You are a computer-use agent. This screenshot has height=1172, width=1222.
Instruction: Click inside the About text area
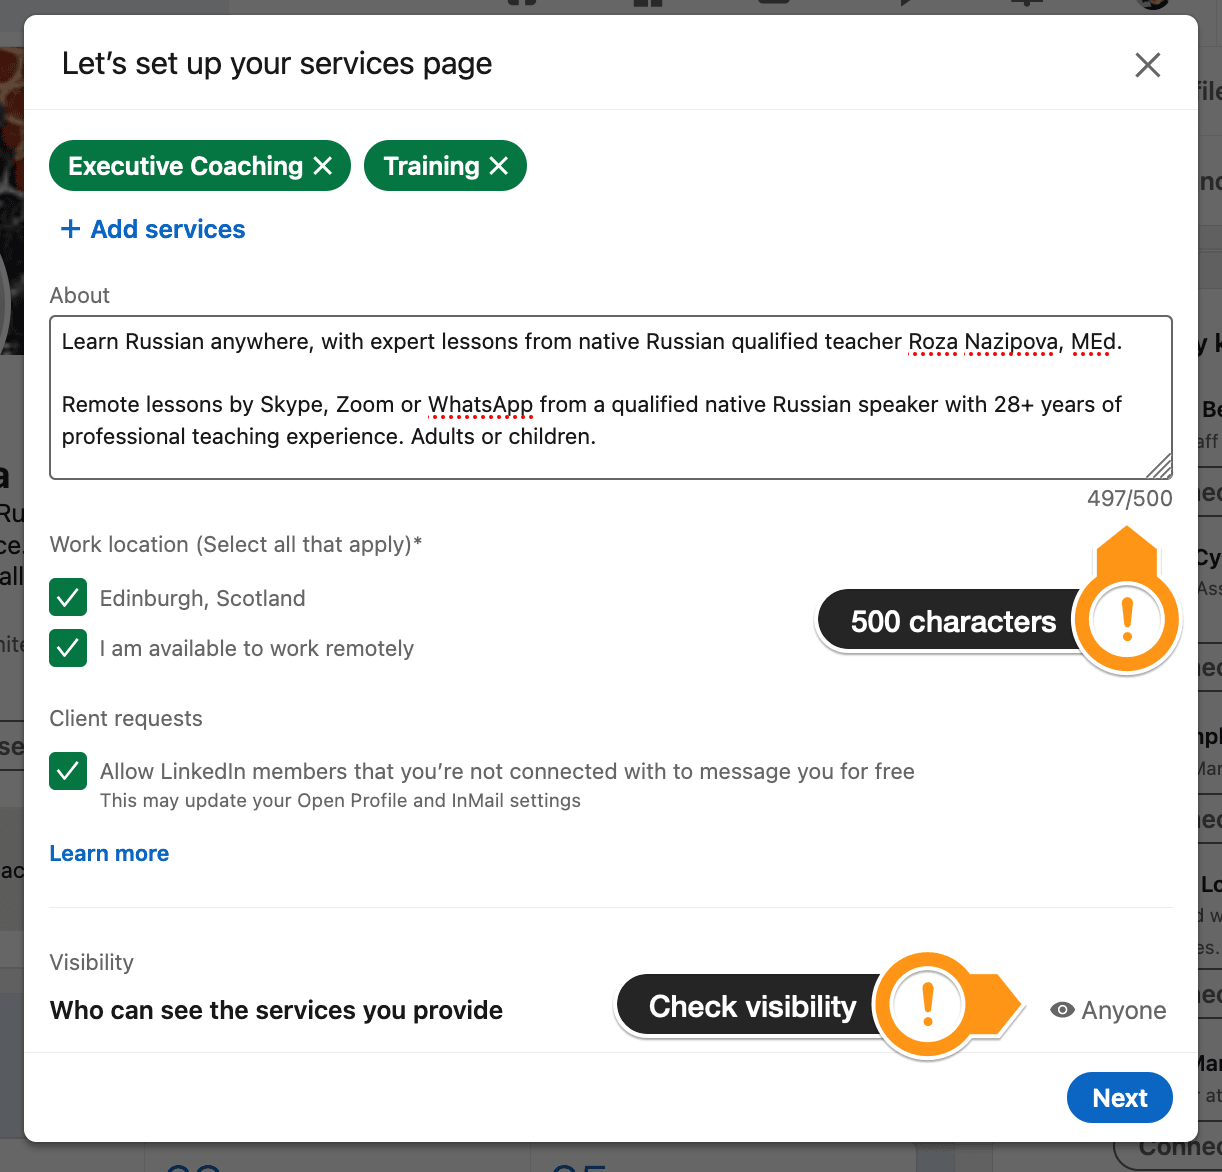tap(610, 398)
